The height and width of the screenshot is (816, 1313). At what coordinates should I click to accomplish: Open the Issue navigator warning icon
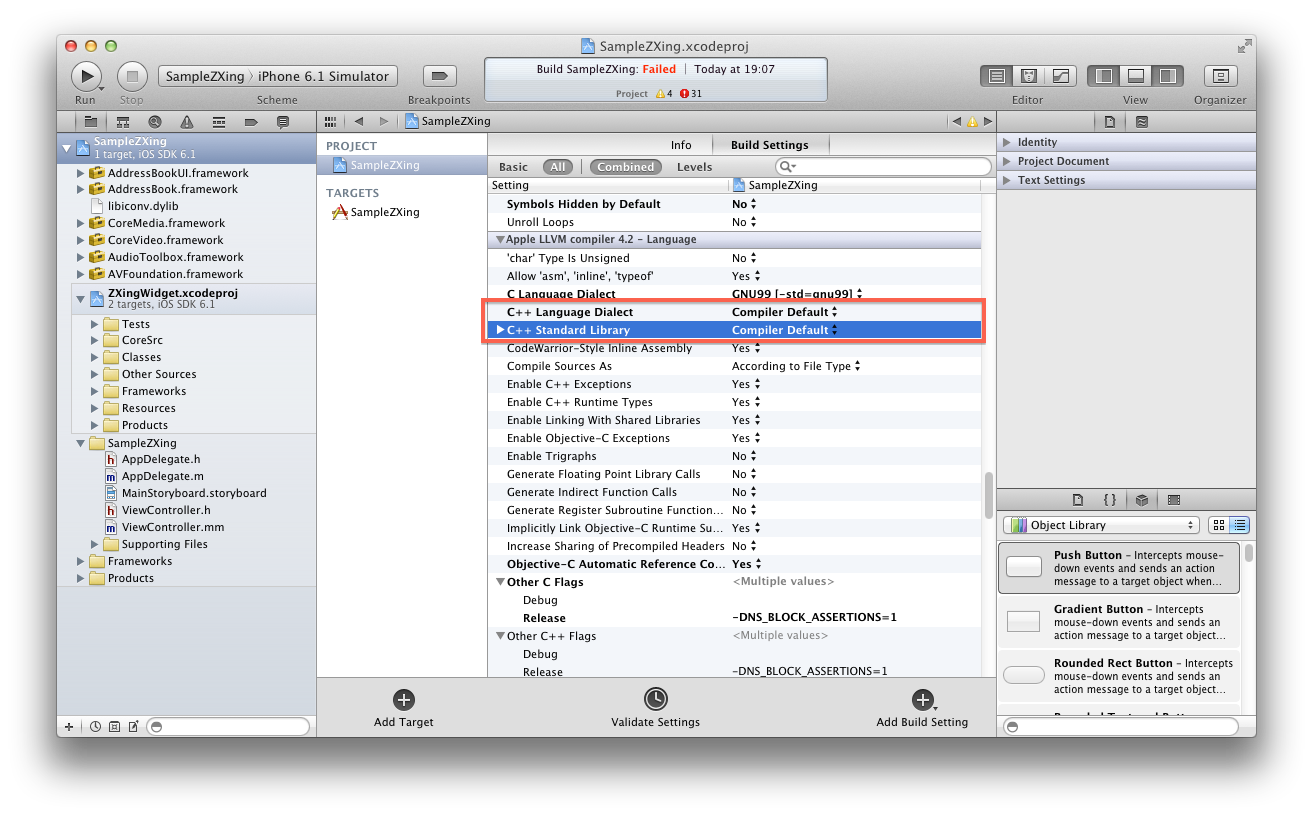click(x=186, y=121)
